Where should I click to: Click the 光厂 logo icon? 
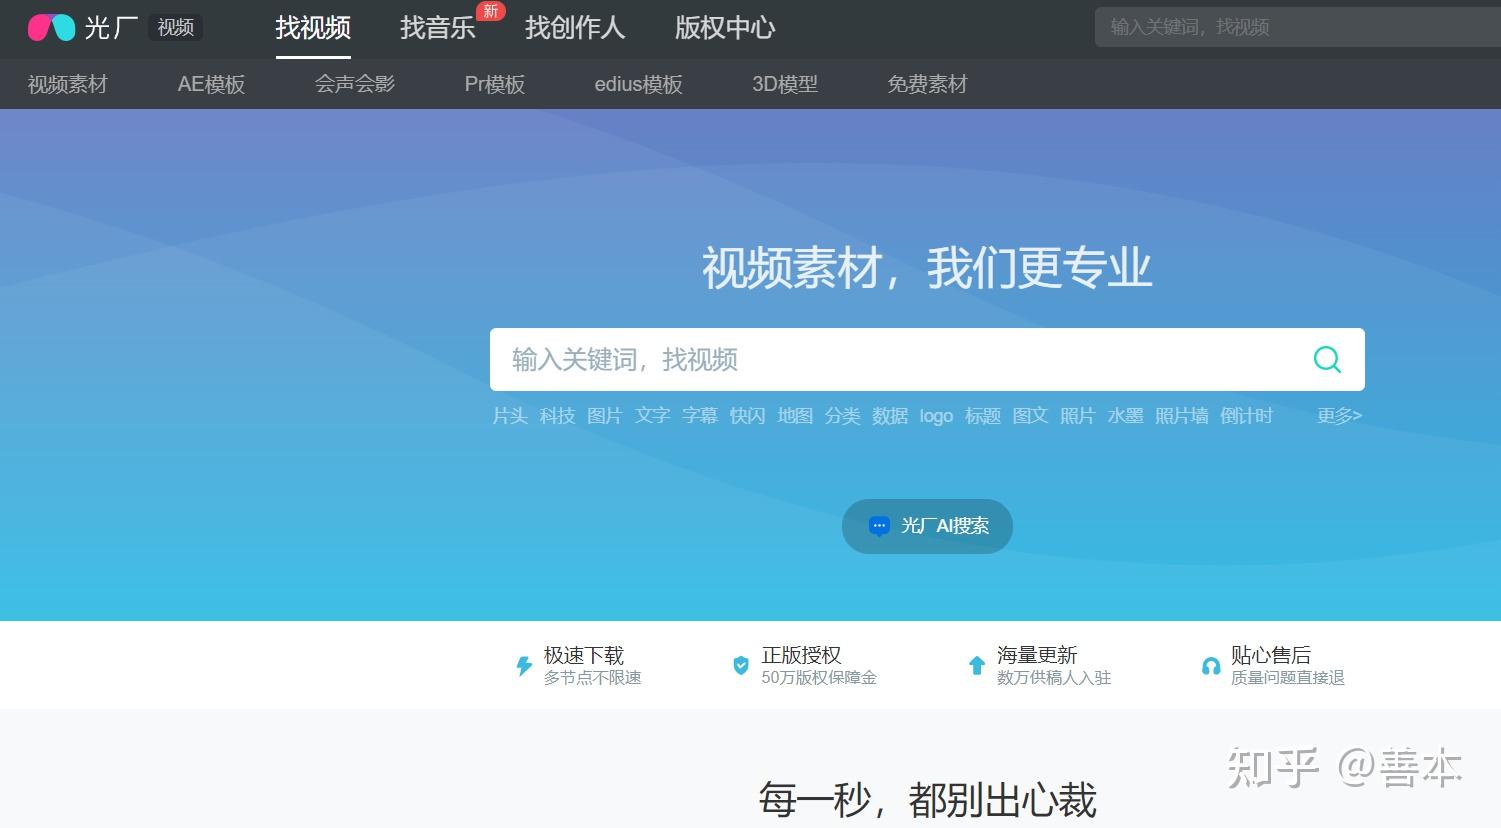(x=51, y=28)
